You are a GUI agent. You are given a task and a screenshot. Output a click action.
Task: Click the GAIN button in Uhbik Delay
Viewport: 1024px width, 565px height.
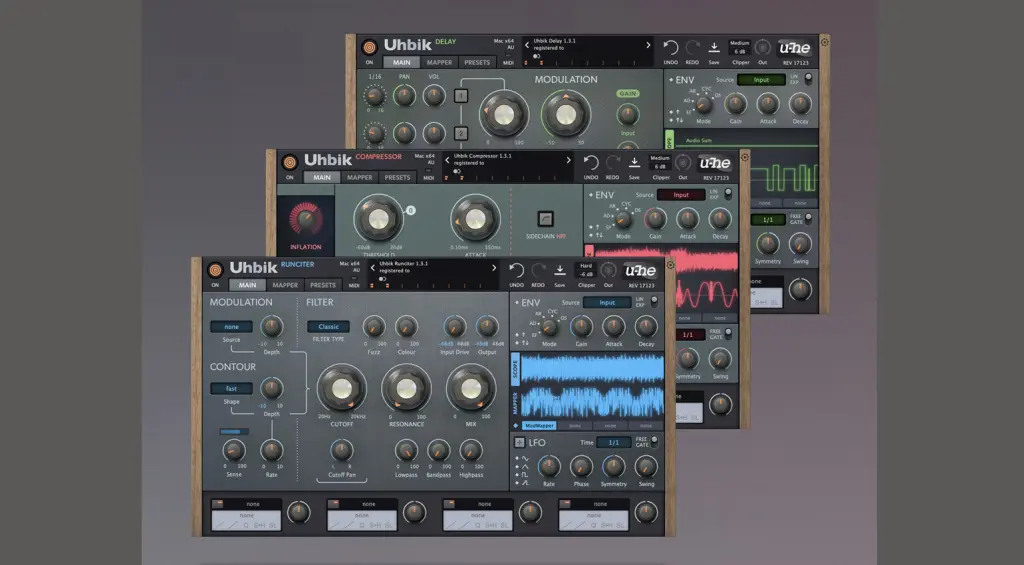[627, 93]
